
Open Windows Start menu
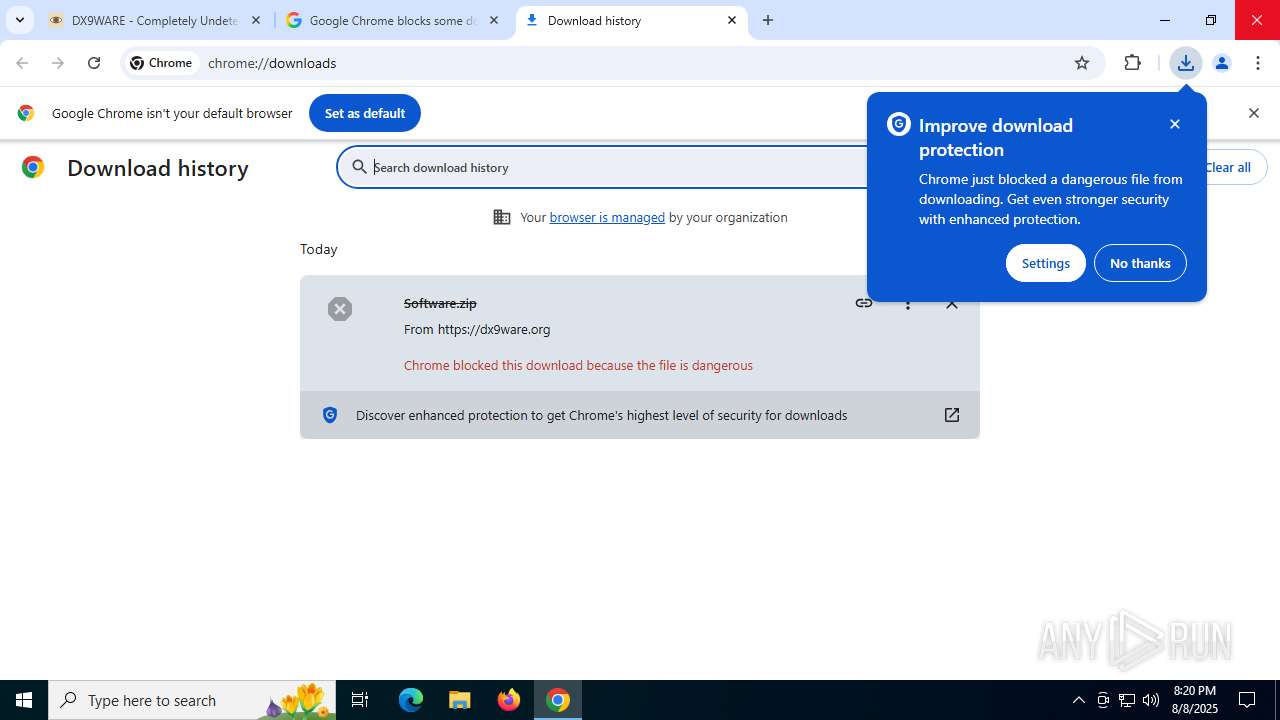click(24, 700)
